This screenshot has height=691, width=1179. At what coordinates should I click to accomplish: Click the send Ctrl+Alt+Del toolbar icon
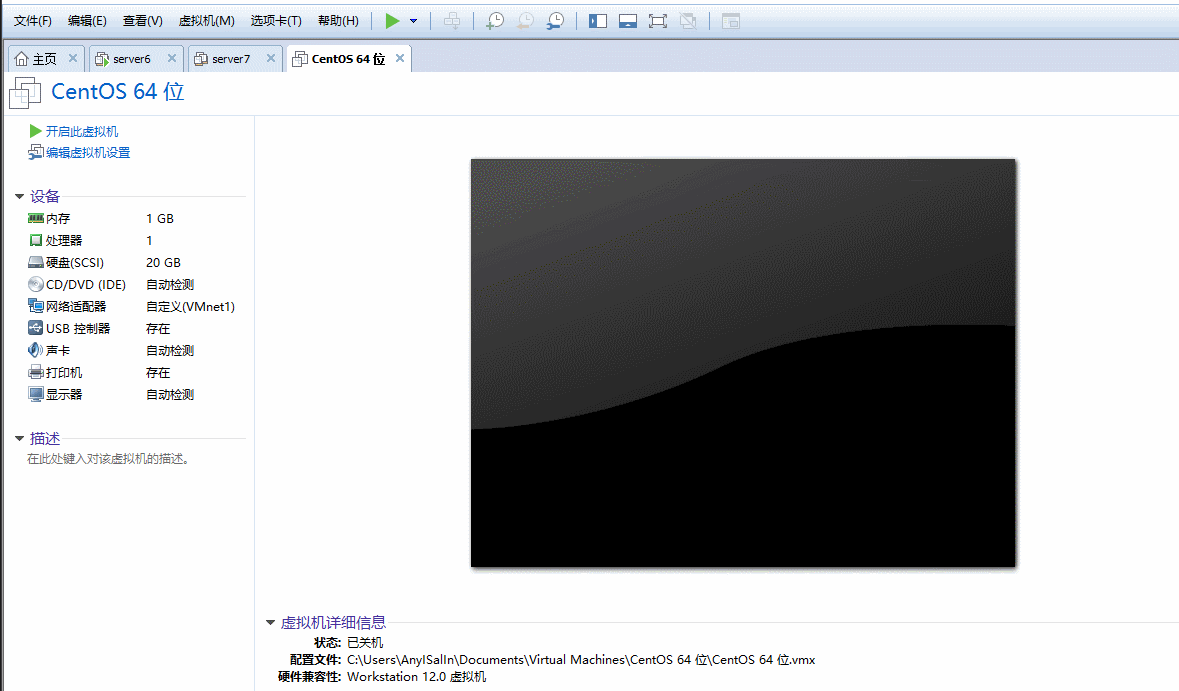[x=452, y=21]
